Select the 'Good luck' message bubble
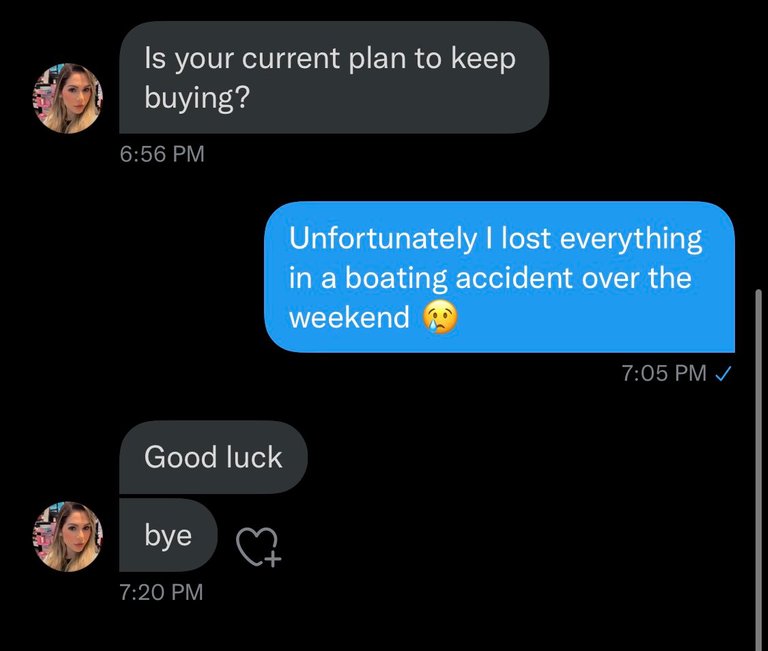Screen dimensions: 768x651 213,457
